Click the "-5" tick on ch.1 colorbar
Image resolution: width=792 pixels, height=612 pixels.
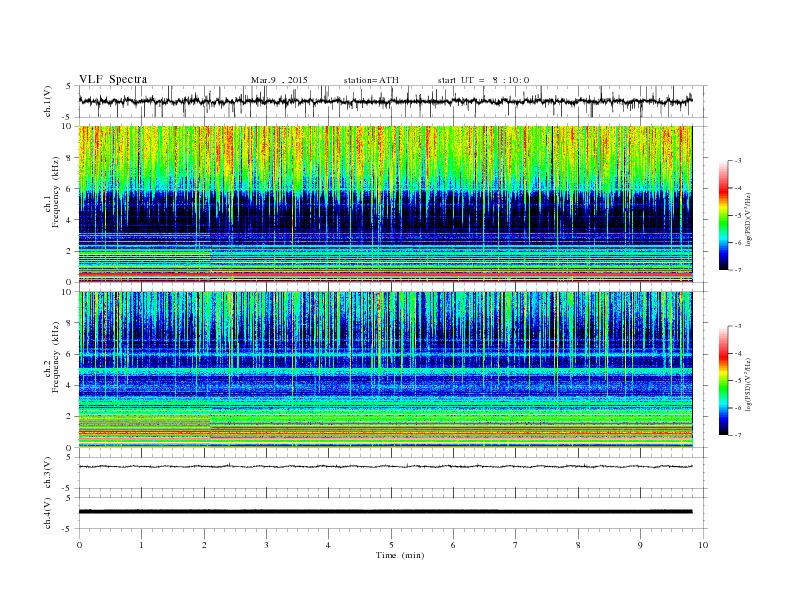point(738,216)
